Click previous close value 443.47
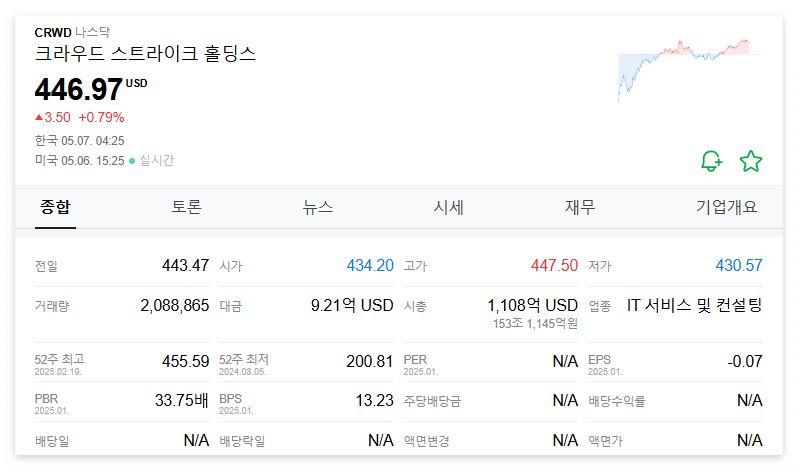 point(185,266)
